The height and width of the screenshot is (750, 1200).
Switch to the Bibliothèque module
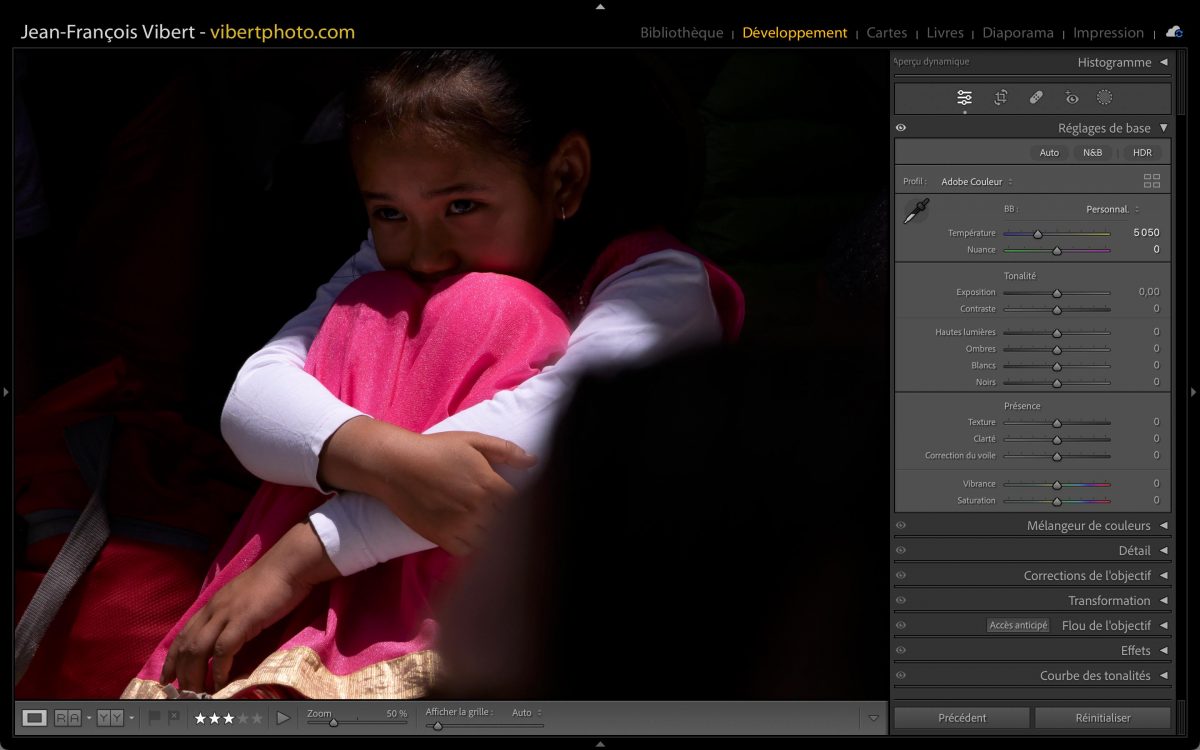point(681,33)
